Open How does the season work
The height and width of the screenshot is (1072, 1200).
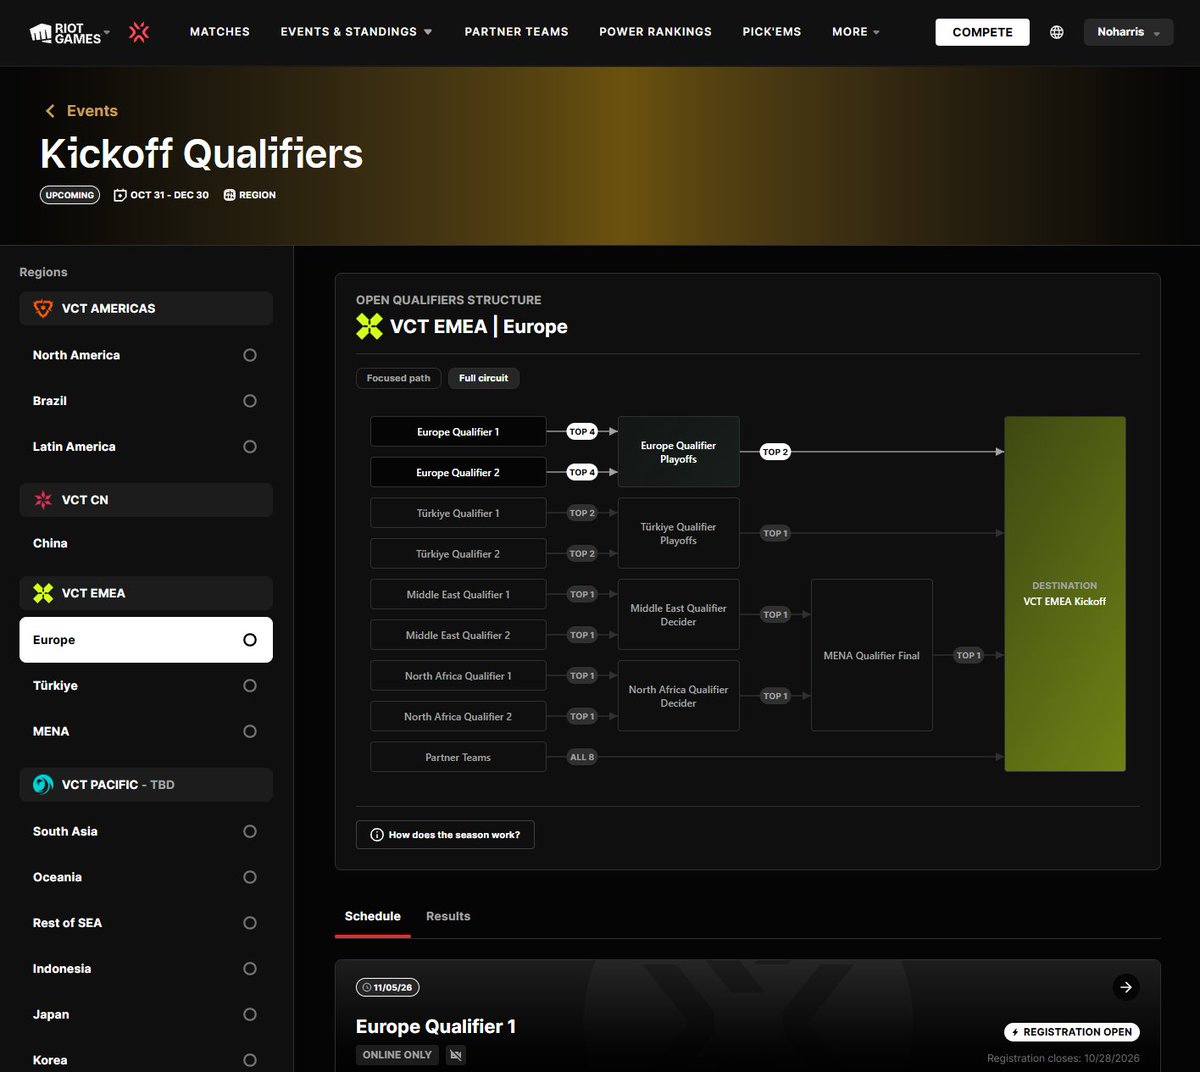point(445,835)
